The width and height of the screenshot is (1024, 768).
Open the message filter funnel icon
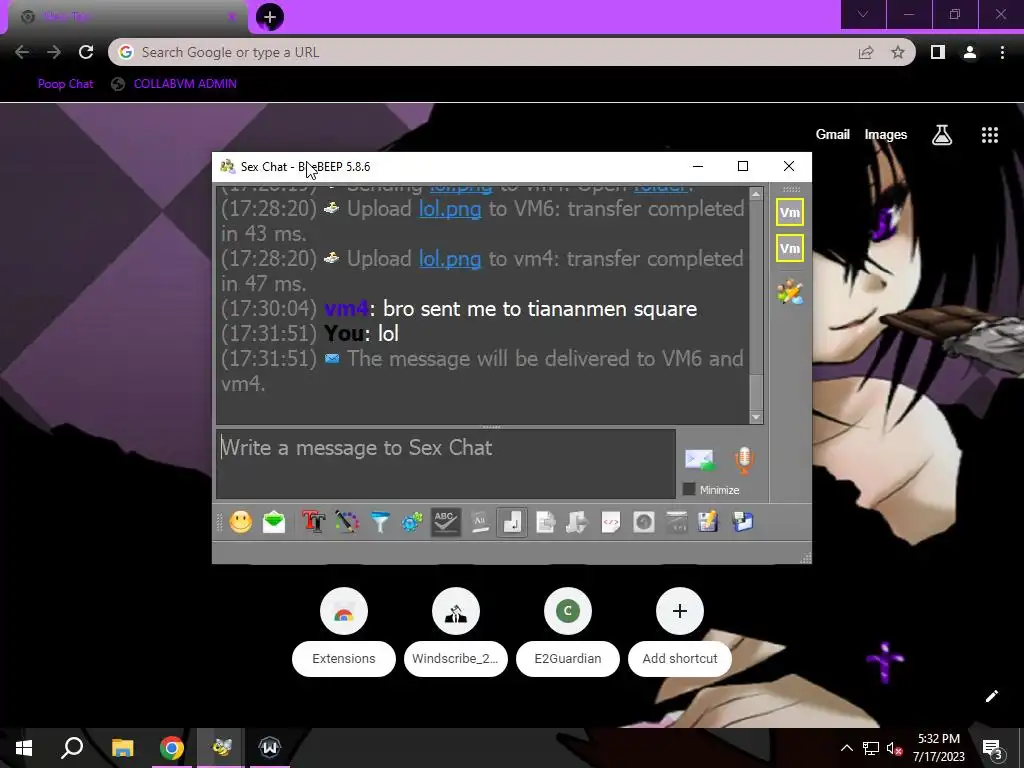(x=379, y=522)
